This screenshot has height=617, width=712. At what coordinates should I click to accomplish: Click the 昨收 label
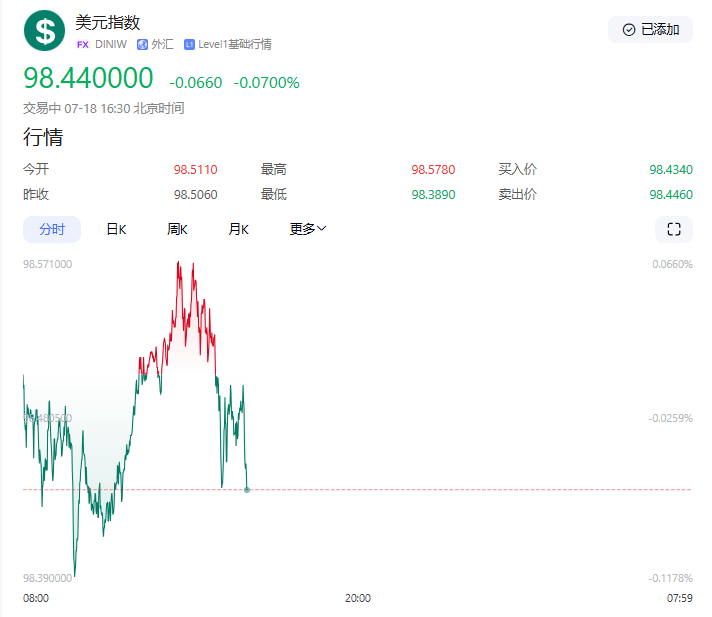pyautogui.click(x=36, y=194)
